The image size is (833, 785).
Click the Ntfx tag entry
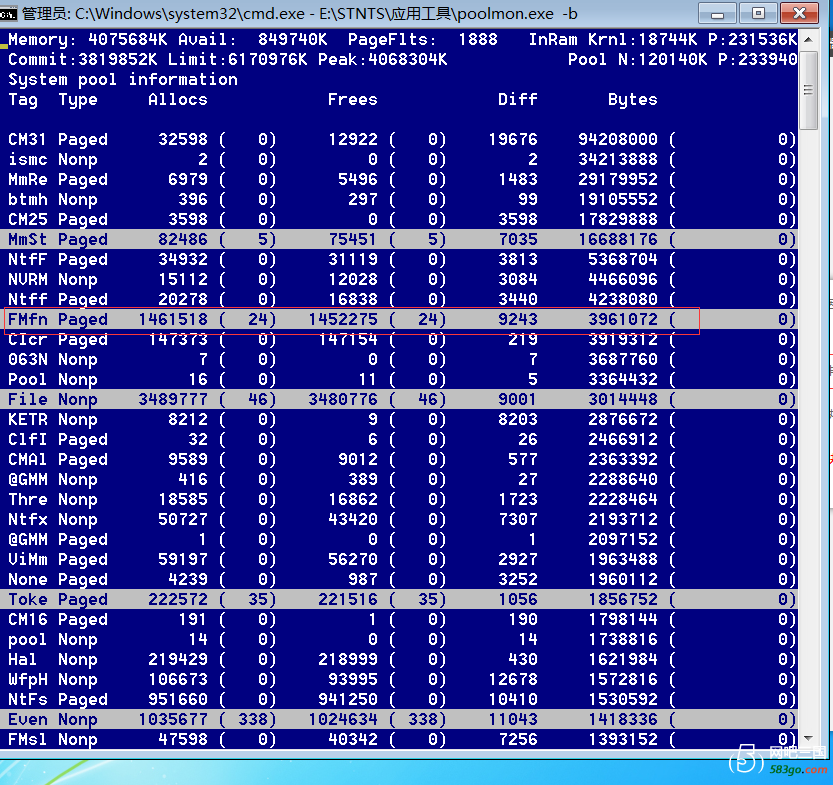(x=28, y=519)
